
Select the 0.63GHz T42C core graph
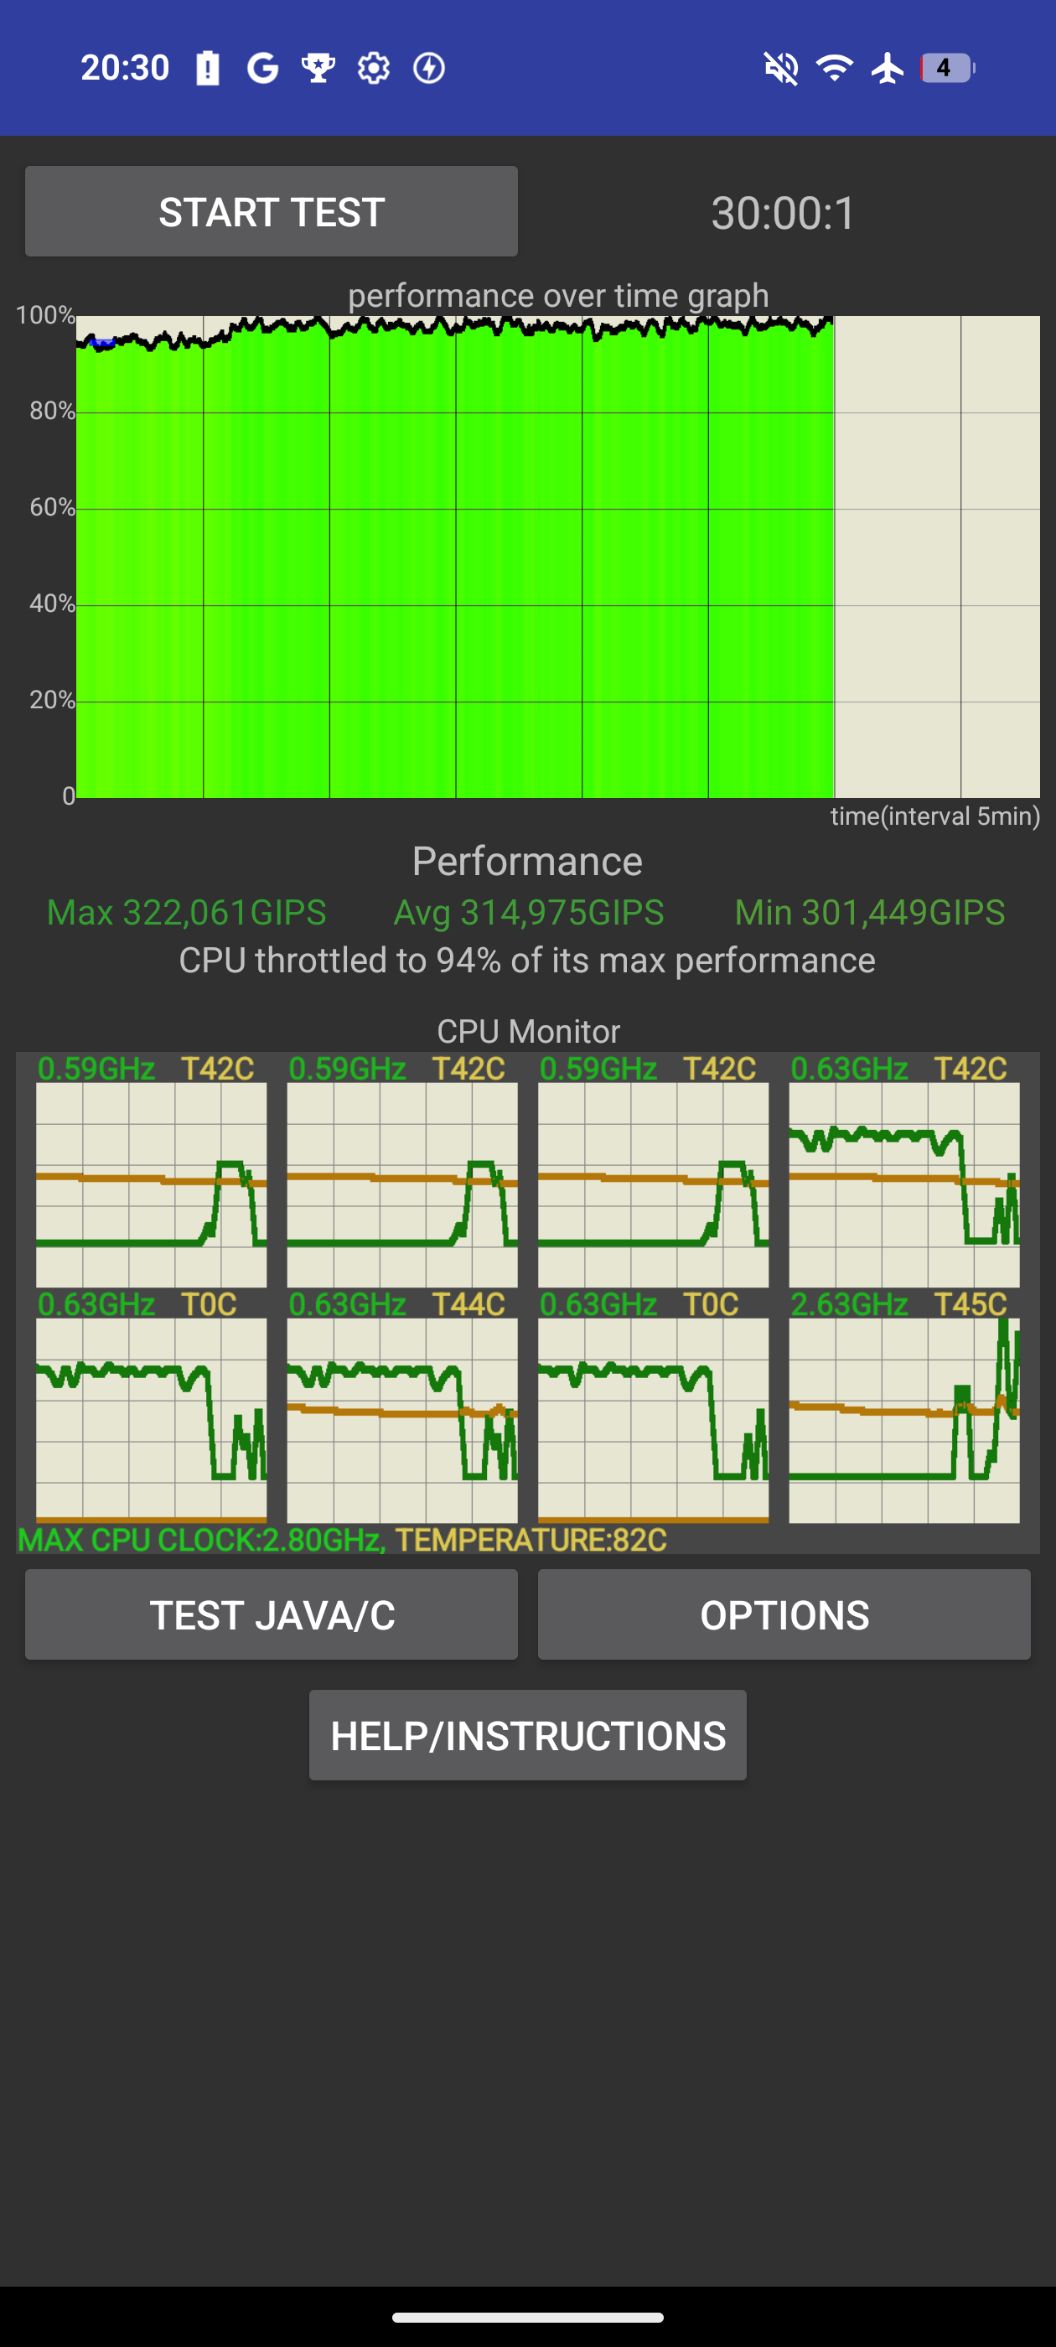coord(904,1184)
